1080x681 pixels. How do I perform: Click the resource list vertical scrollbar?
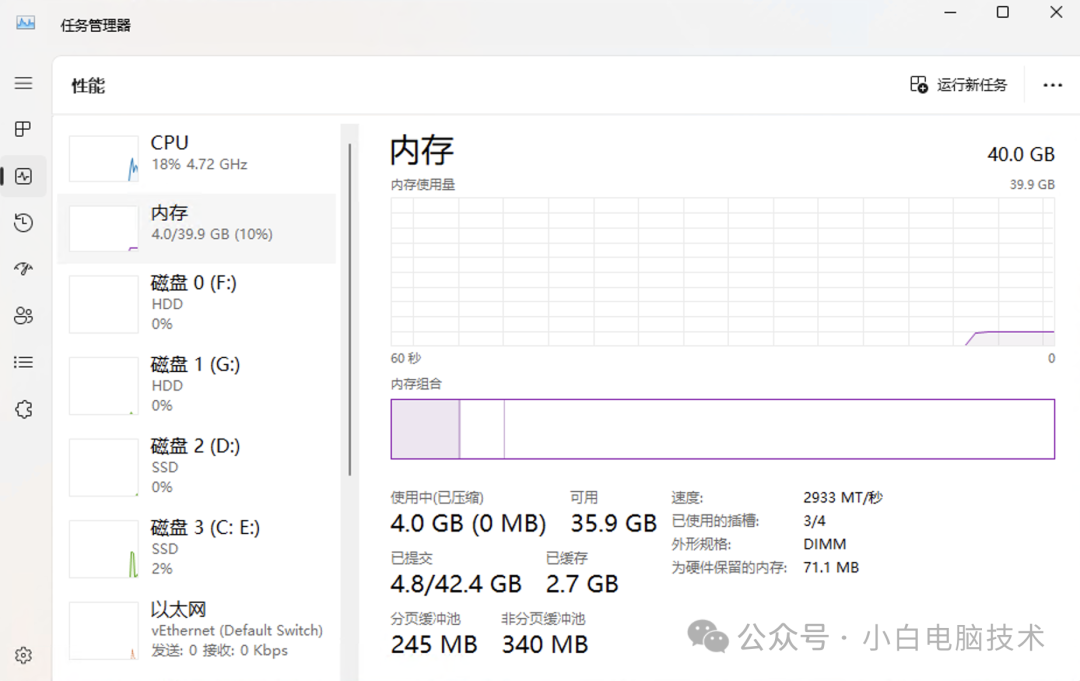350,310
